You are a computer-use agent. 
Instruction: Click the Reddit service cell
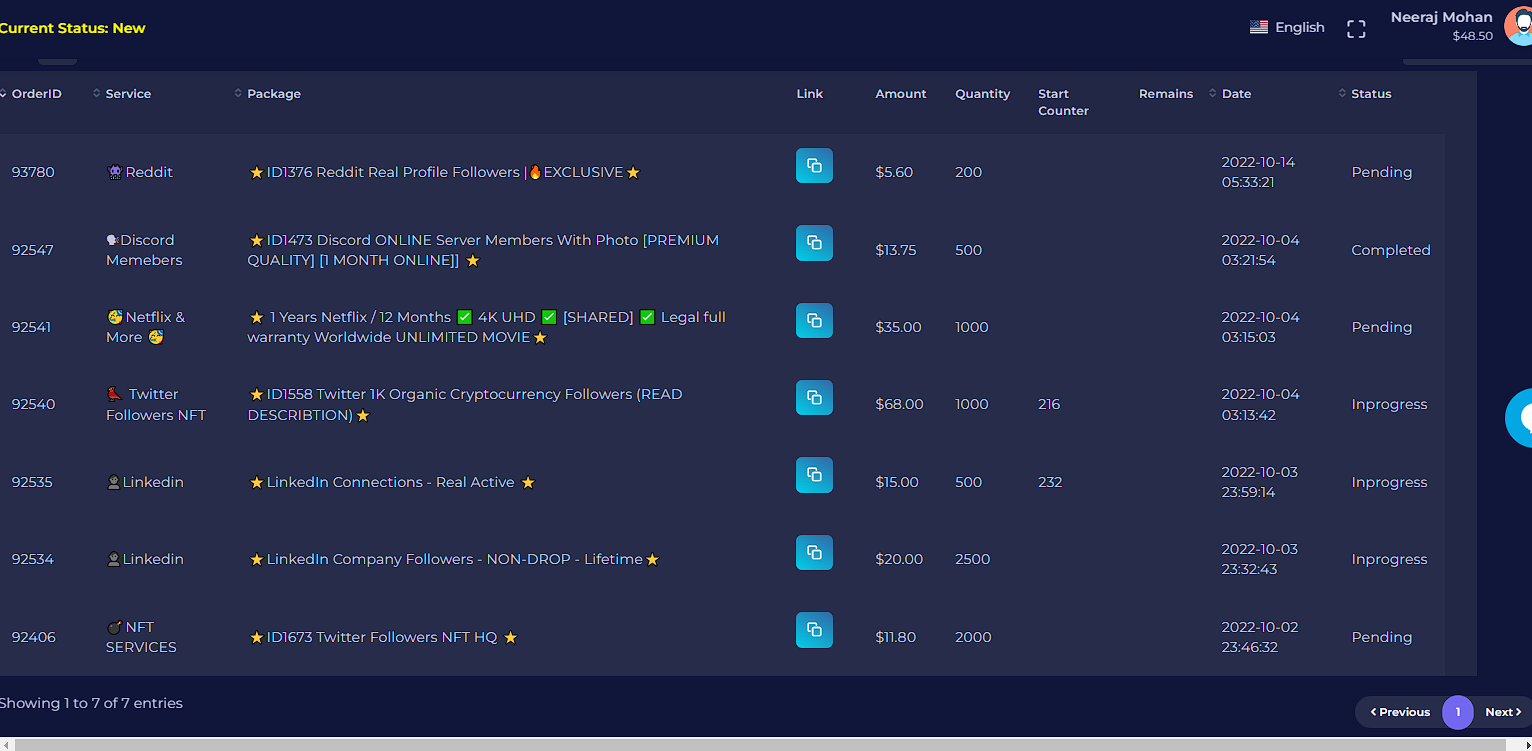(x=140, y=172)
